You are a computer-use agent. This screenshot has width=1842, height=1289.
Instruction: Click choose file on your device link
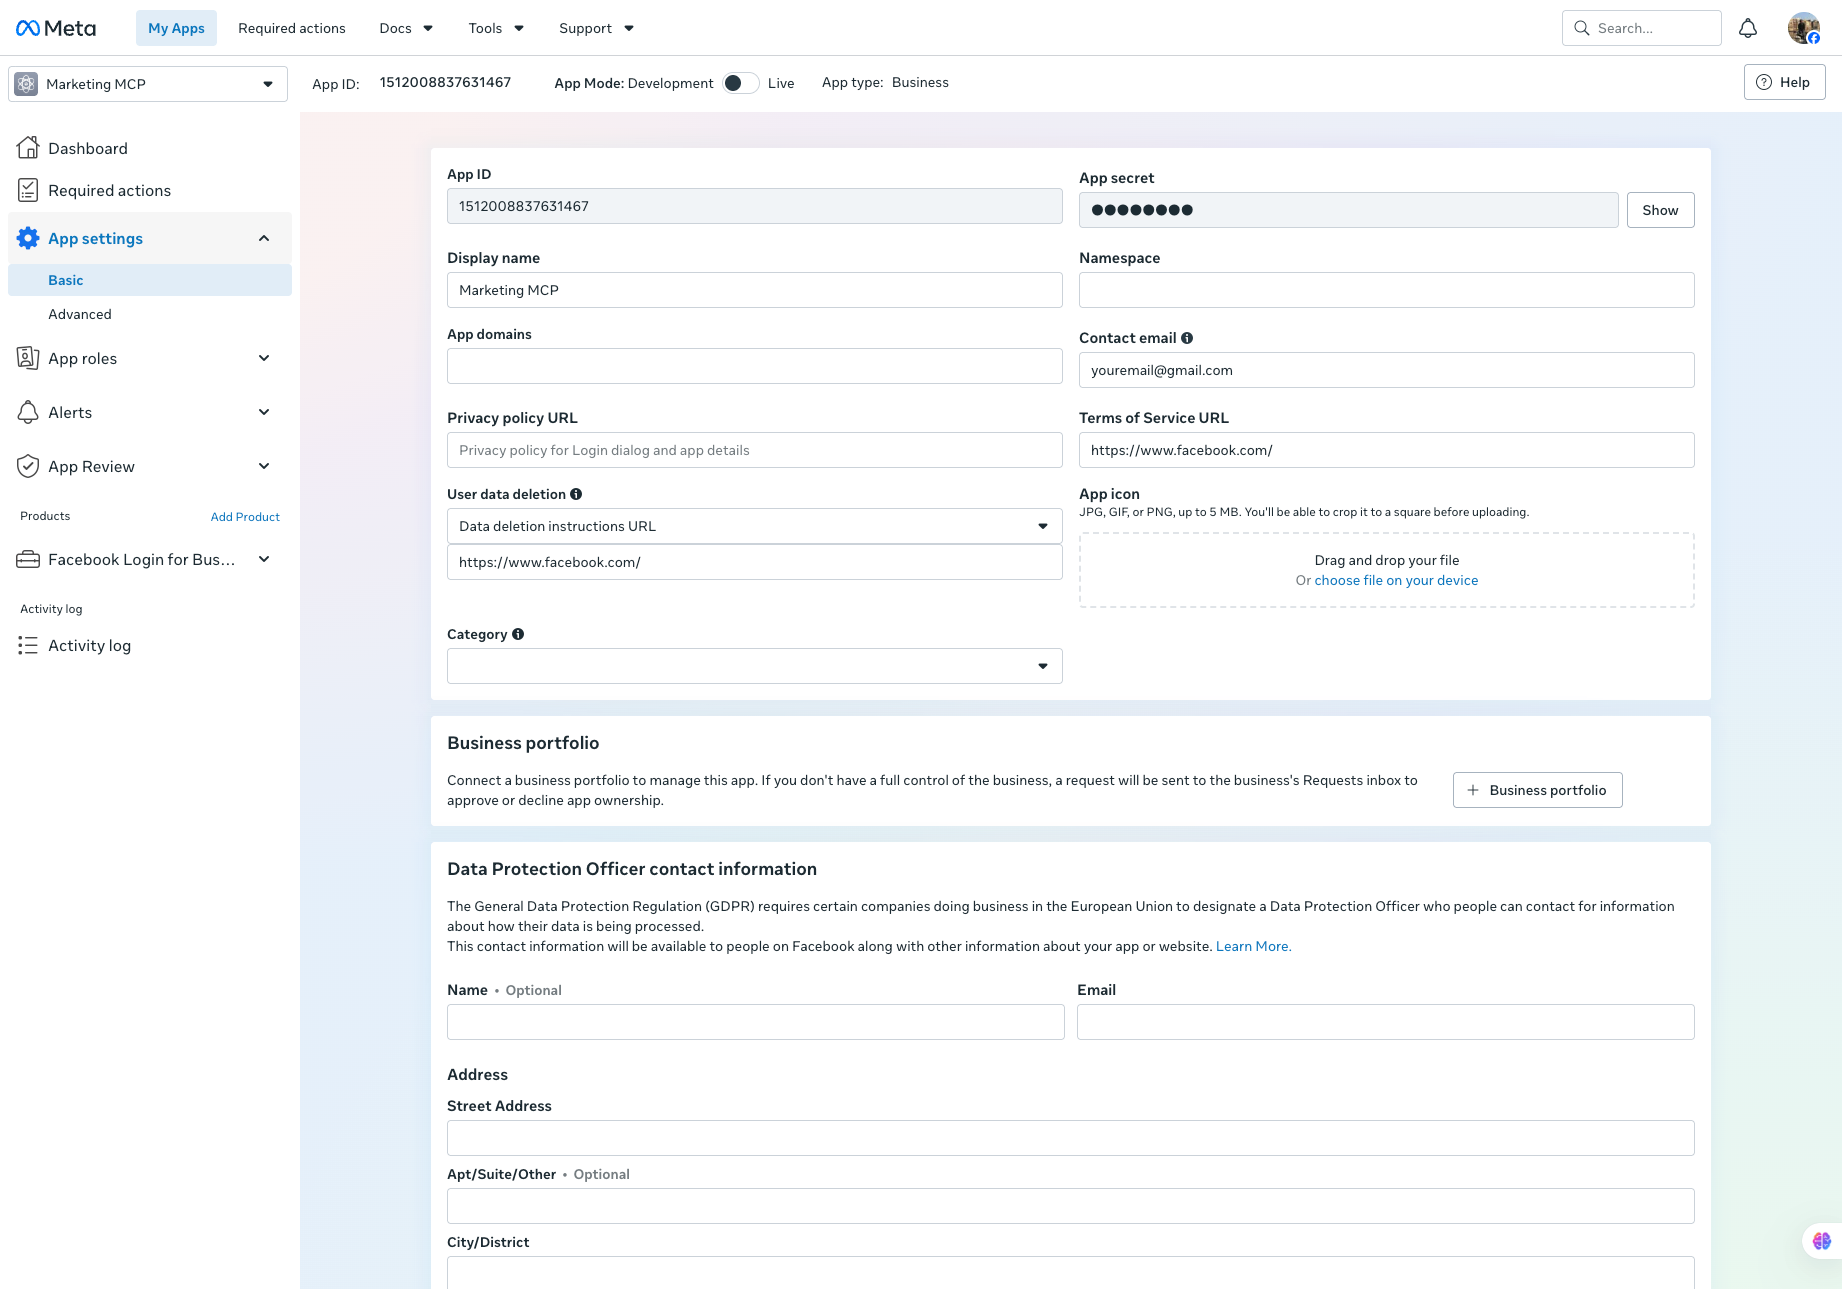[x=1396, y=580]
